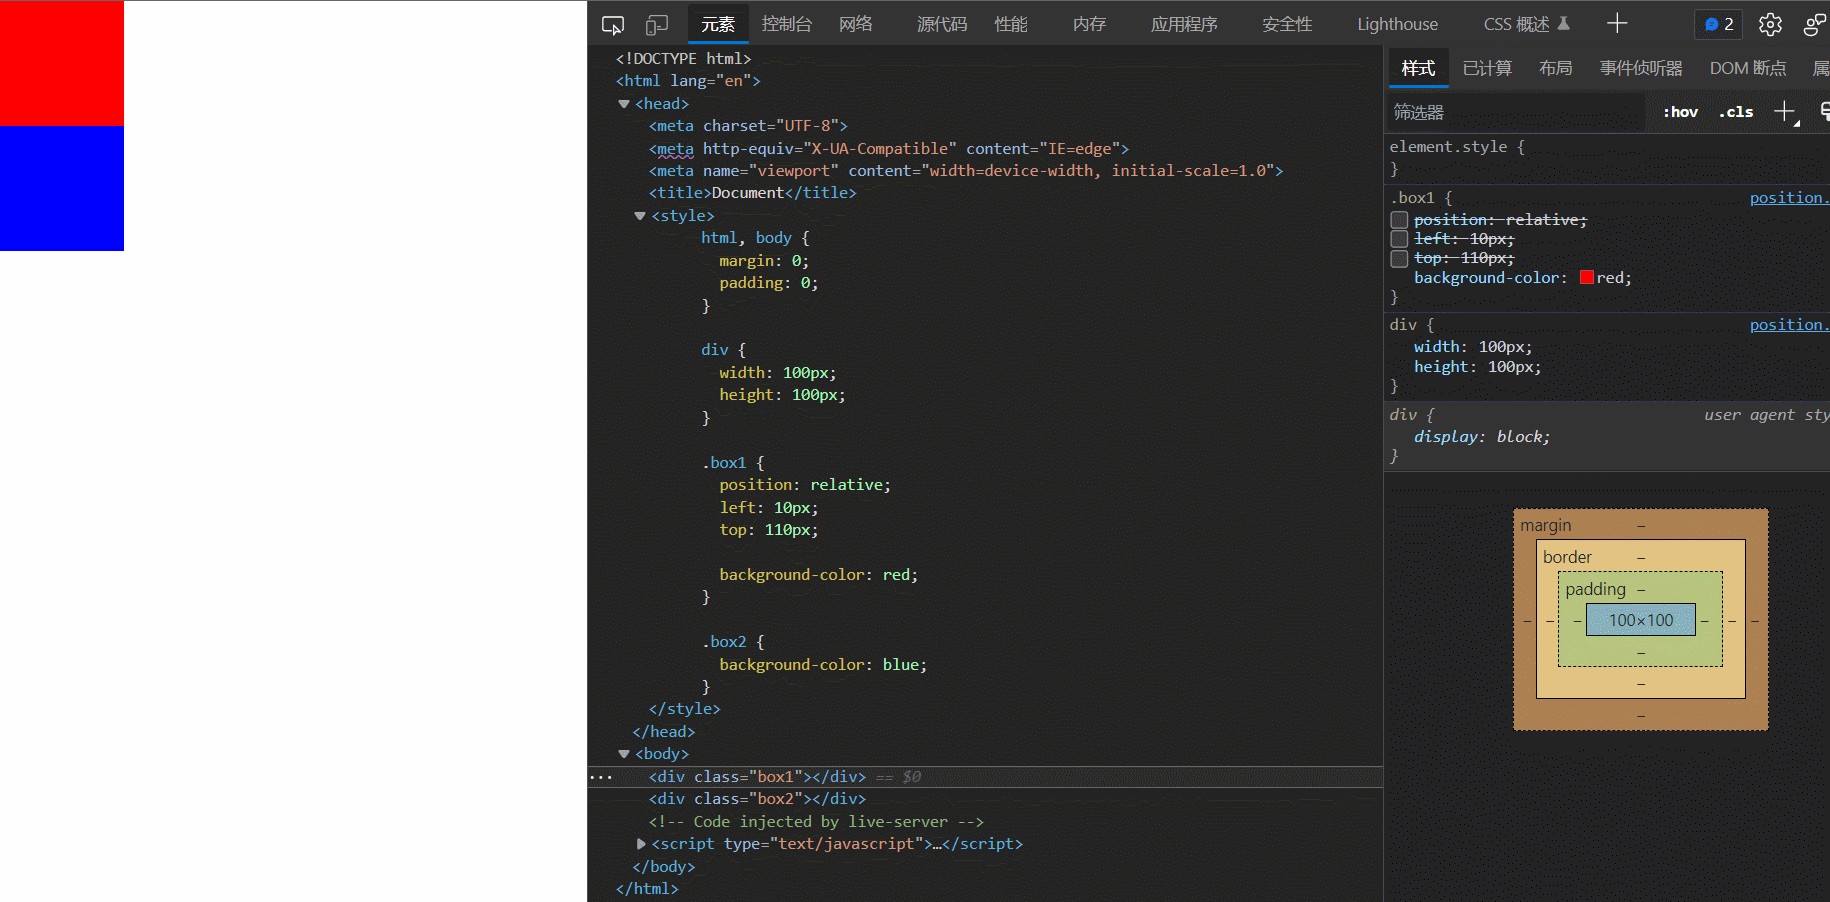The image size is (1830, 902).
Task: Select the div class="box1" DOM row
Action: pyautogui.click(x=985, y=777)
